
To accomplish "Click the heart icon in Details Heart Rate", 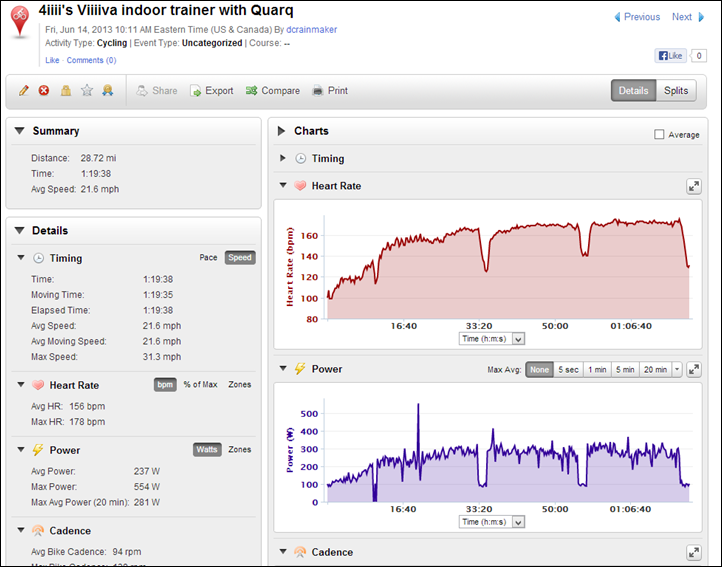I will tap(38, 385).
